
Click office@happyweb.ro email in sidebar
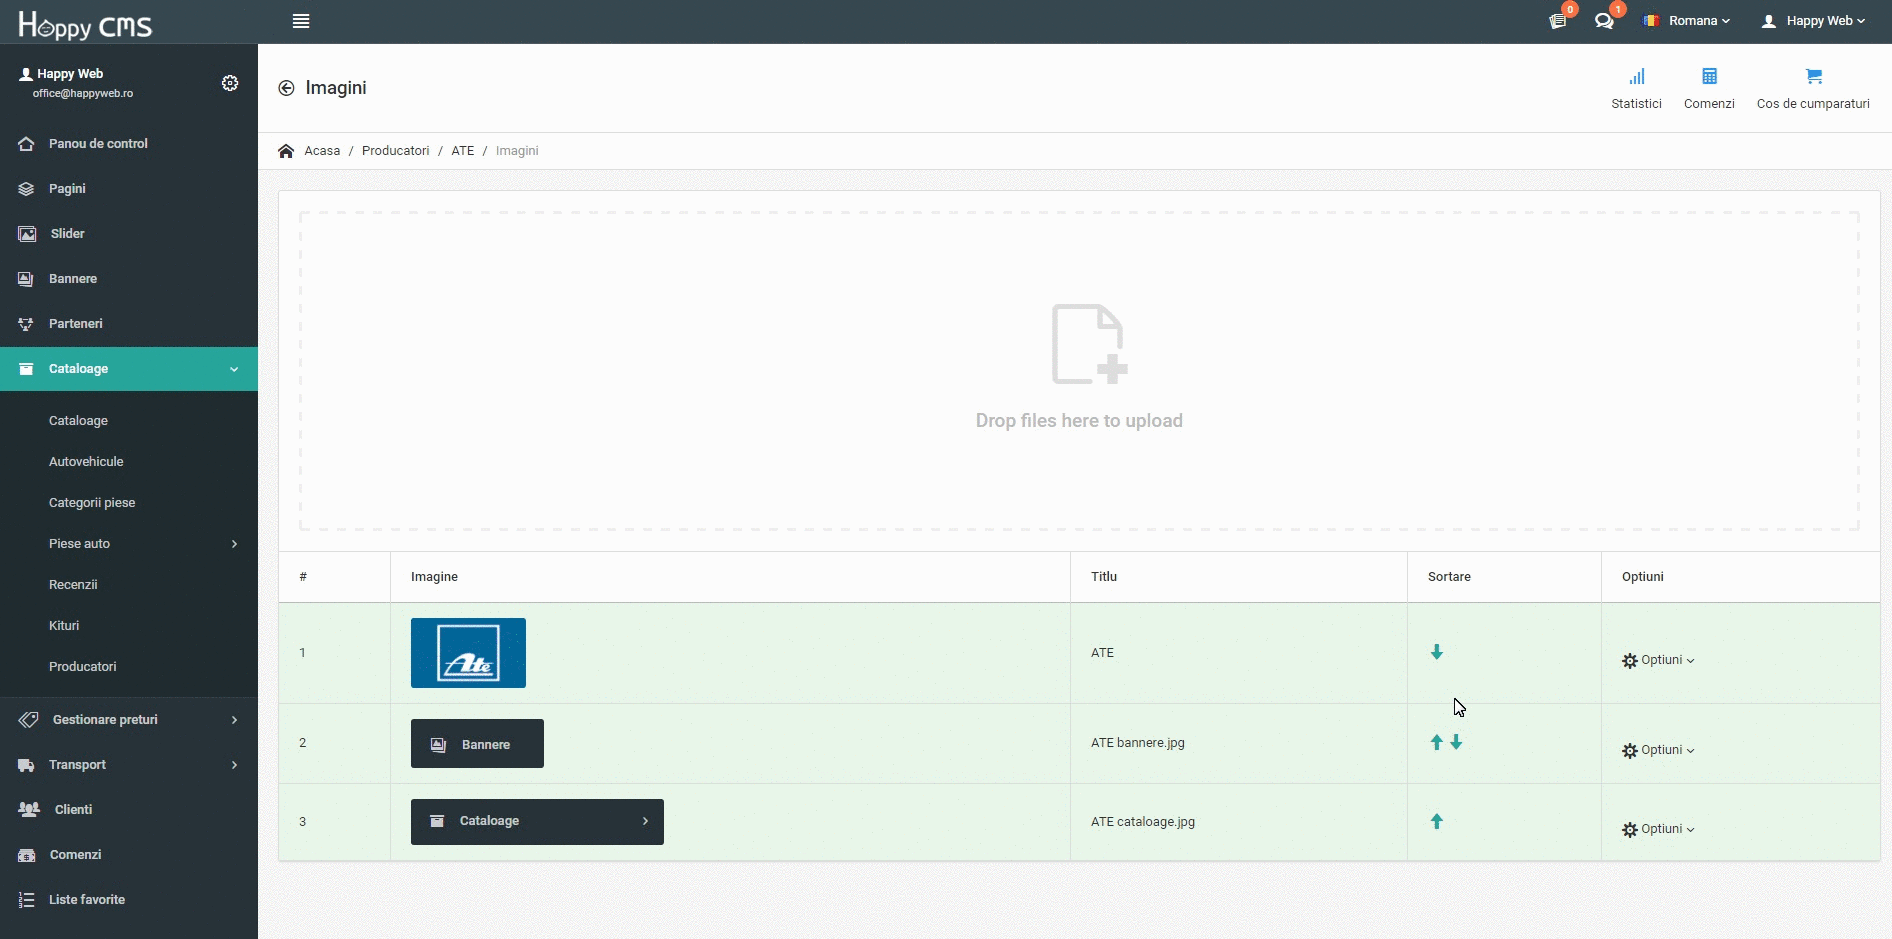tap(83, 93)
